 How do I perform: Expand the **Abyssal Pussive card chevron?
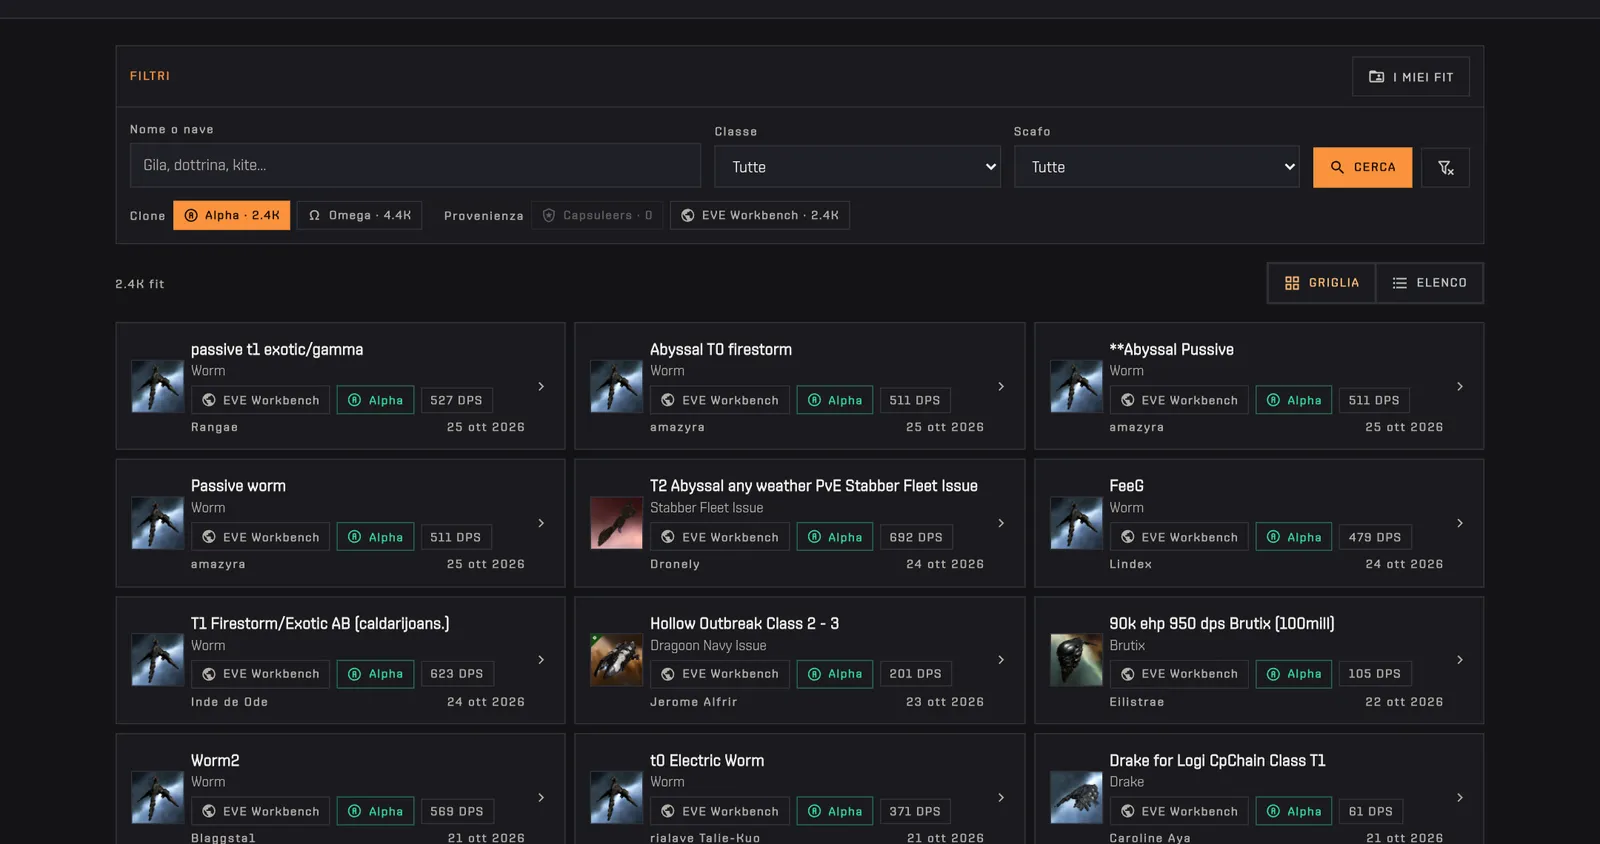point(1460,386)
